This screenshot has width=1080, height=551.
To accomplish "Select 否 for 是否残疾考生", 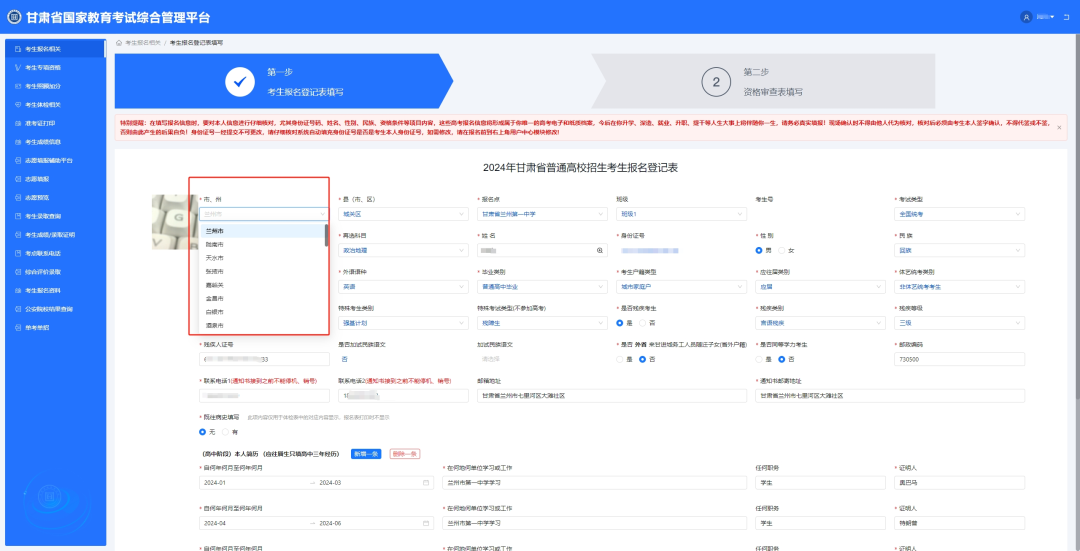I will pos(643,323).
